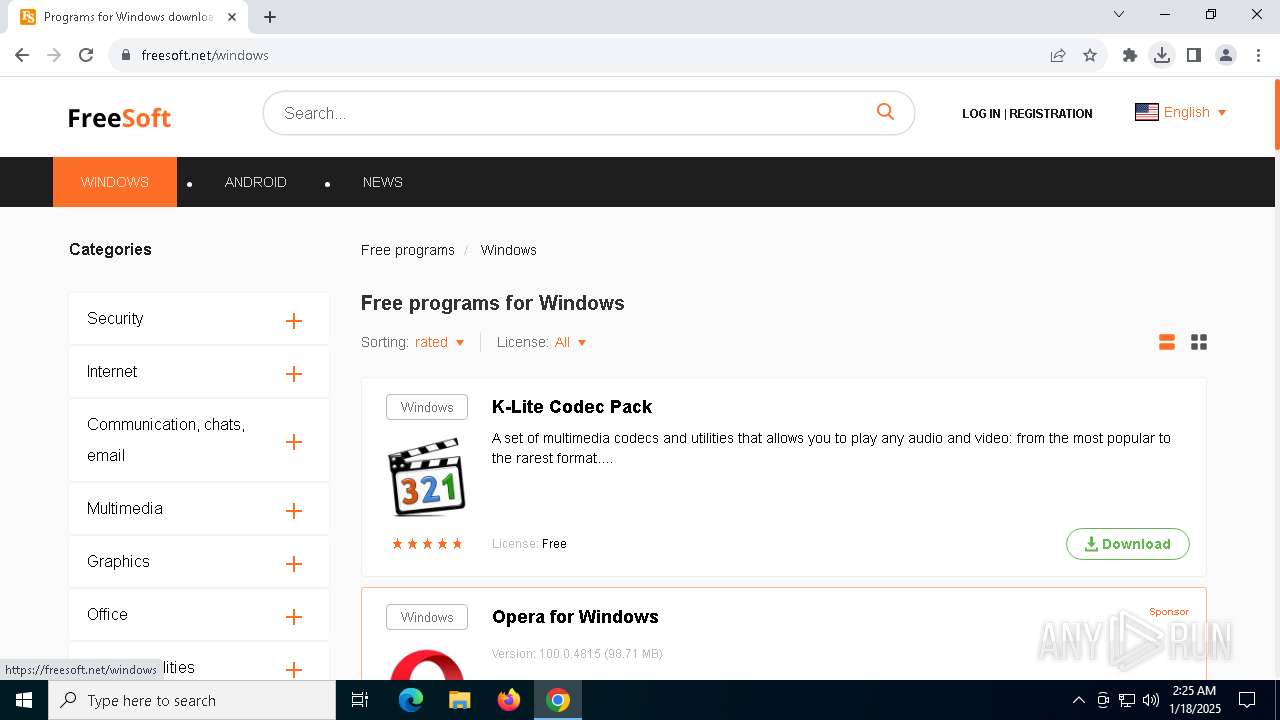Close the Programs for Windows tab

232,17
